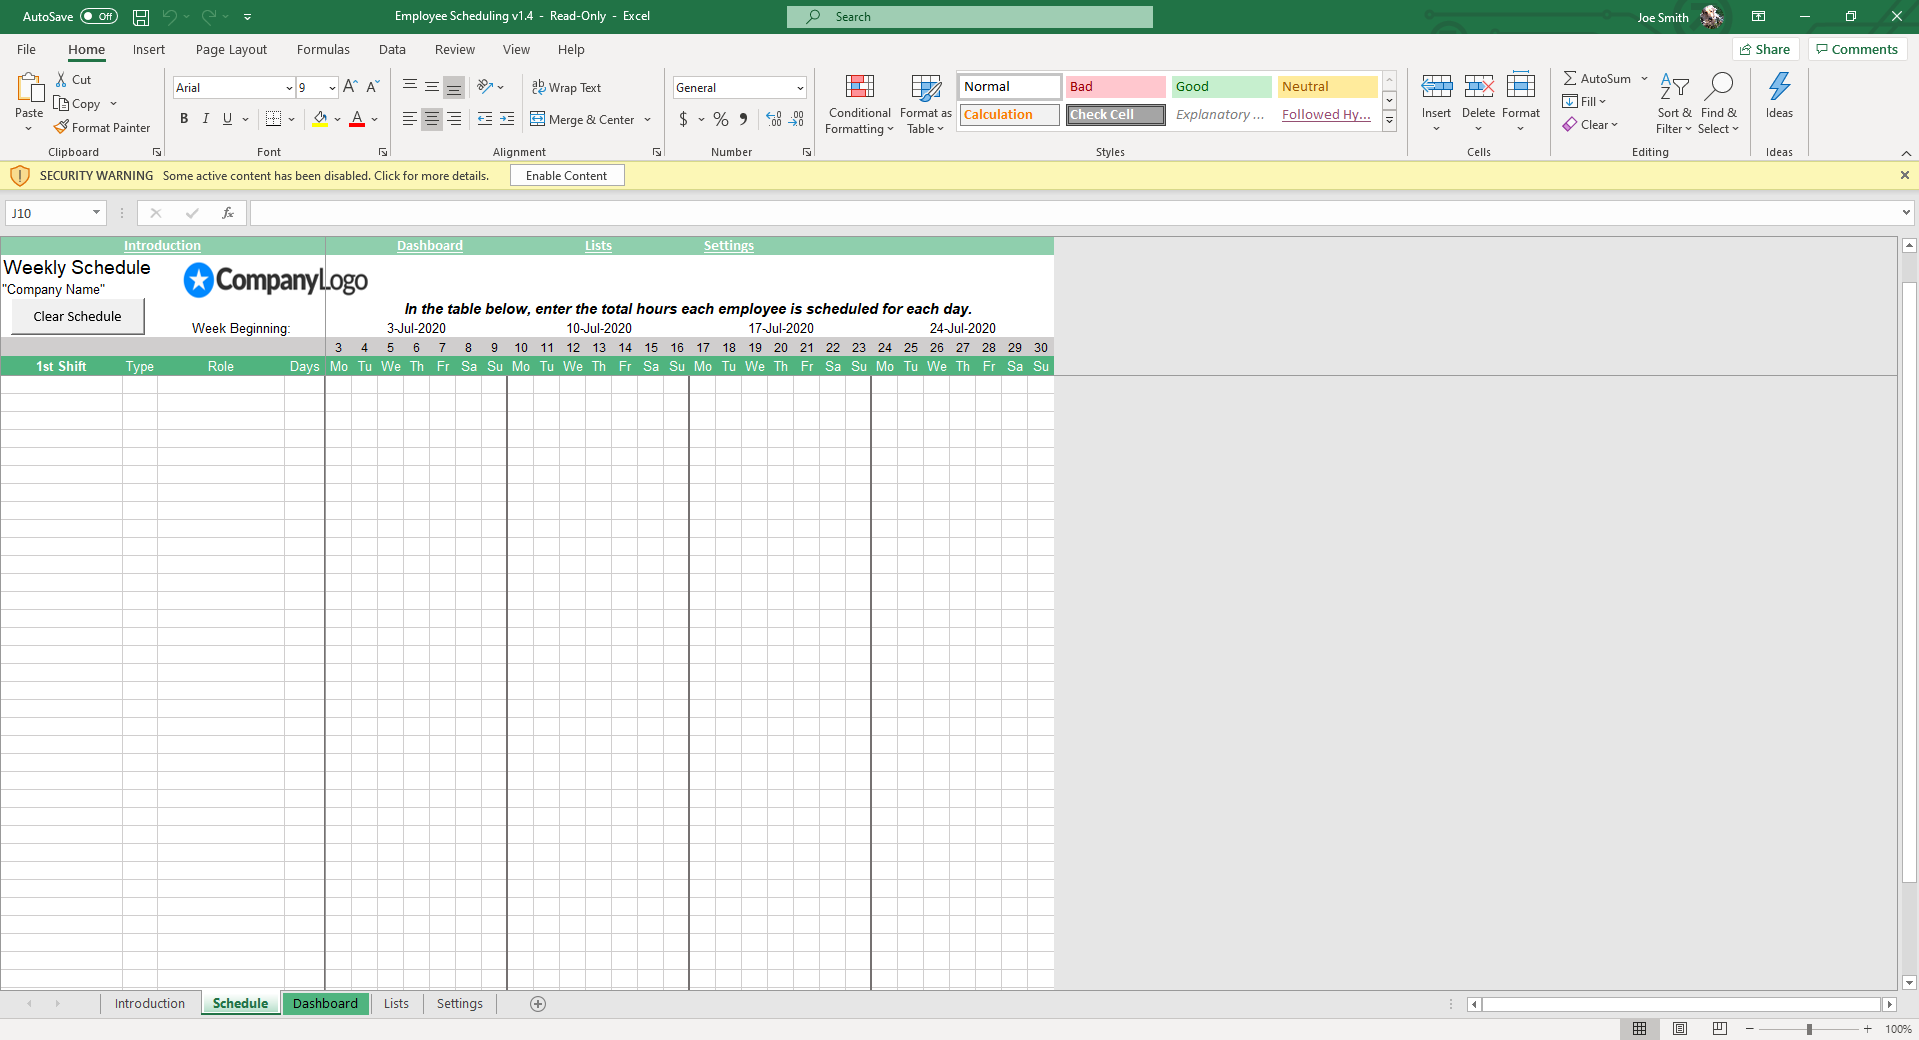Decrease decimal places

coord(797,119)
